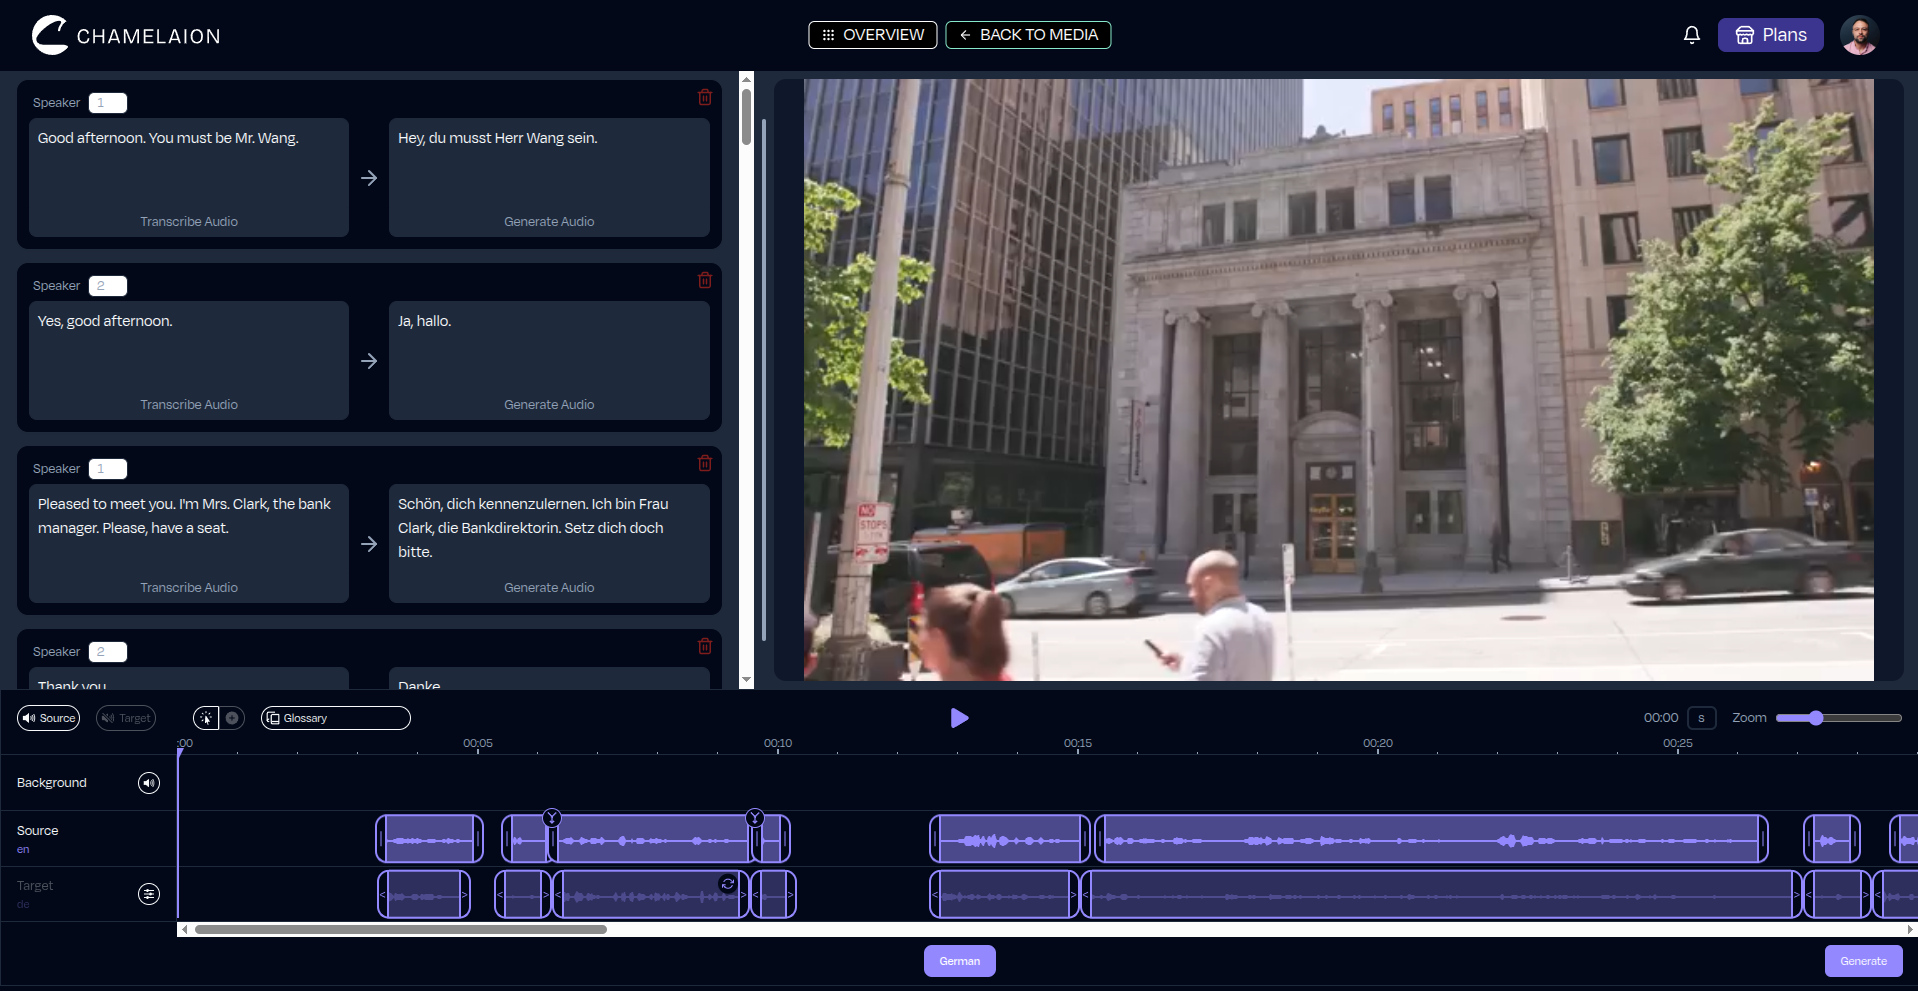Open the speaker selector of 'Yes, good afternoon.'
1918x991 pixels.
coord(108,286)
